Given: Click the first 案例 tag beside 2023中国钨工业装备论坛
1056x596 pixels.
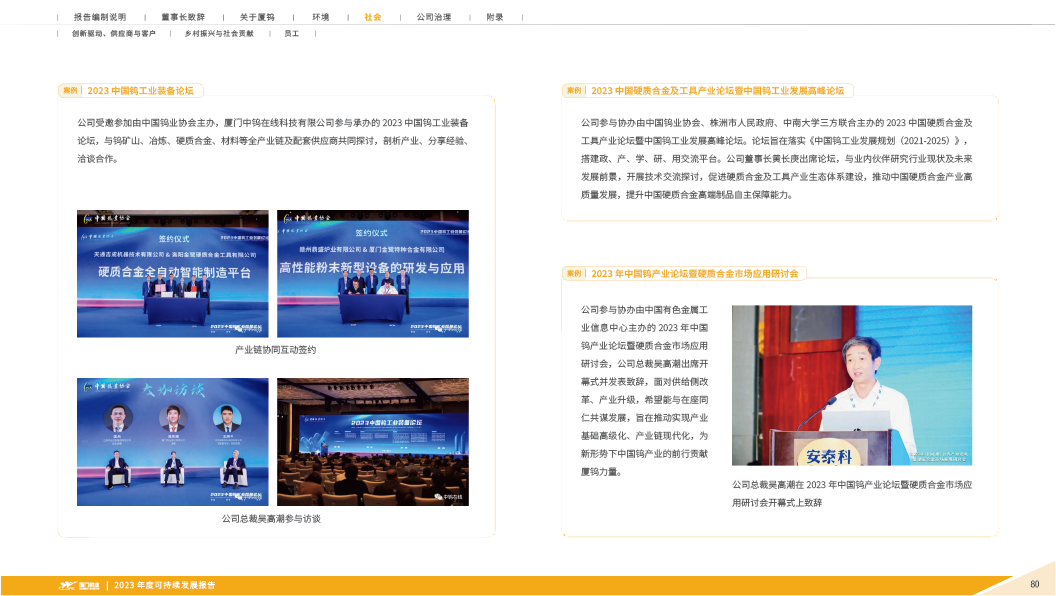Looking at the screenshot, I should coord(70,90).
